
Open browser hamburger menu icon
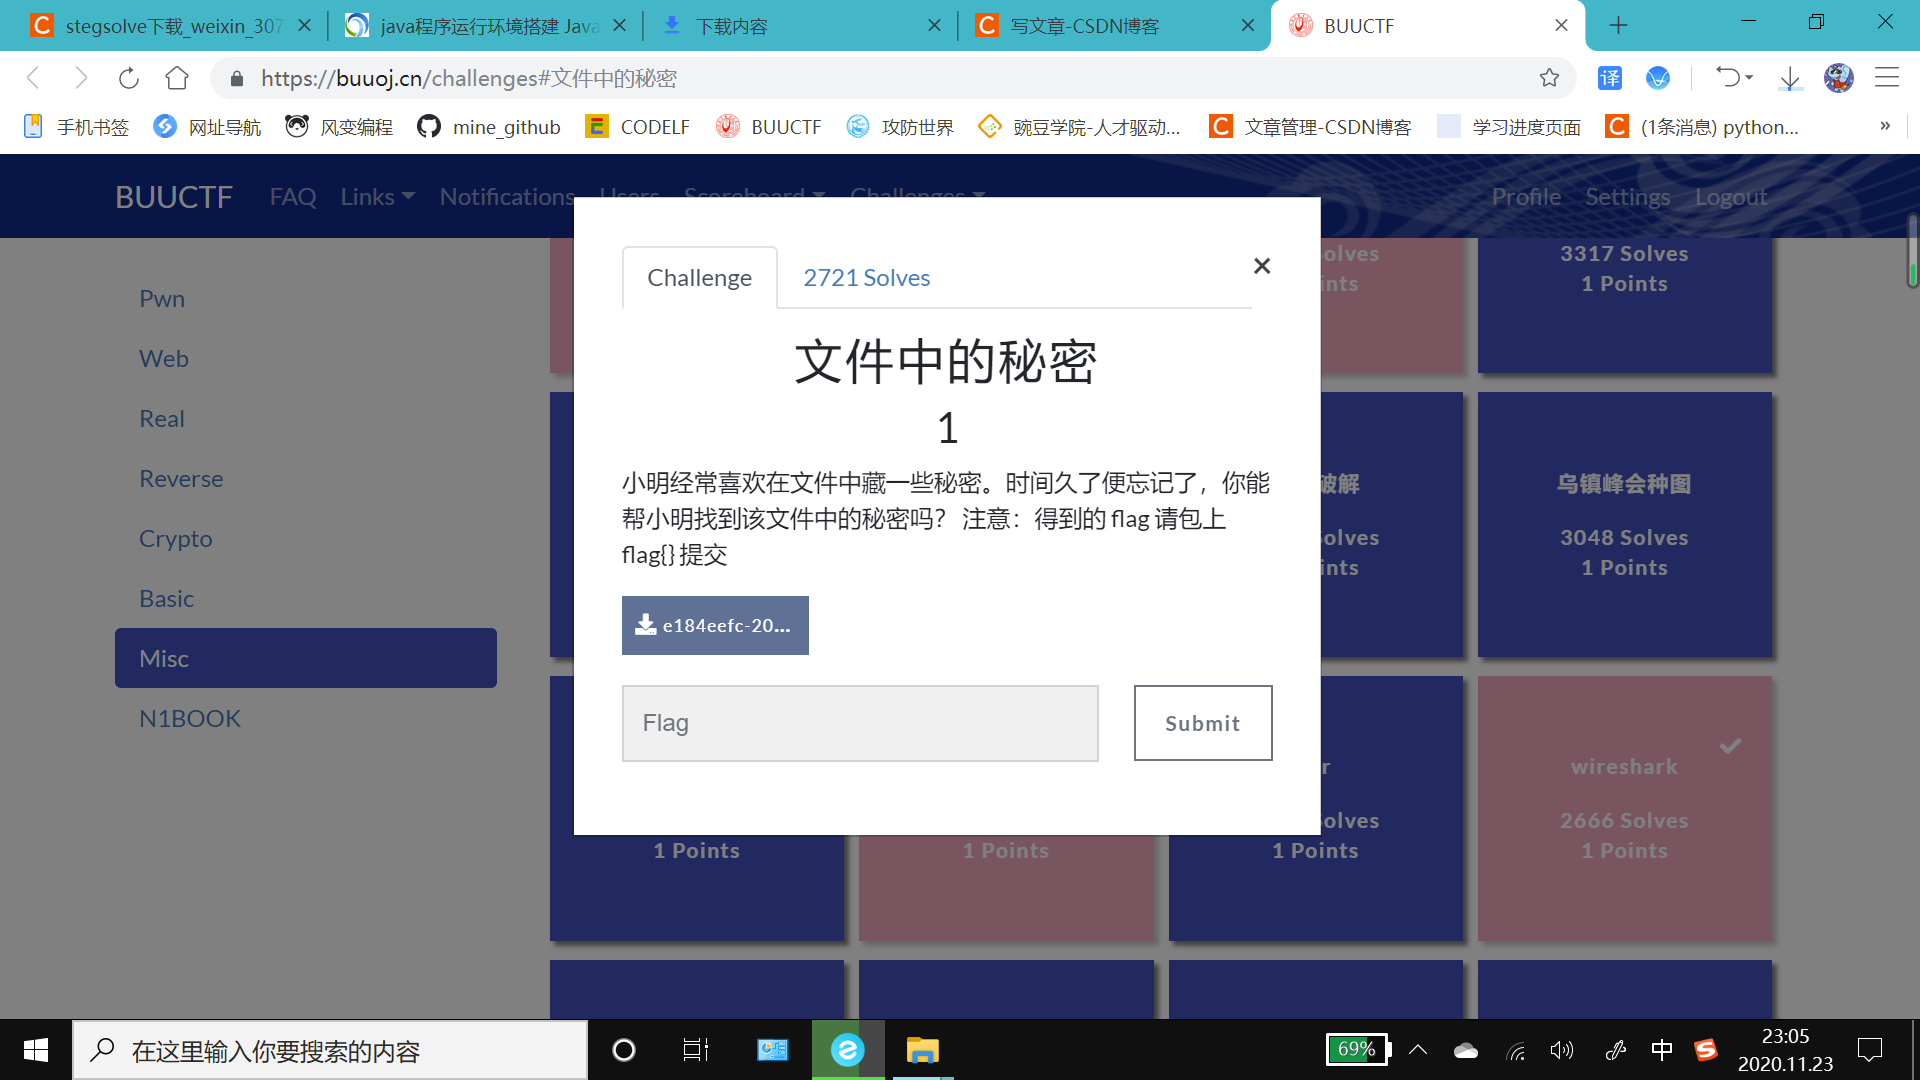coord(1887,78)
